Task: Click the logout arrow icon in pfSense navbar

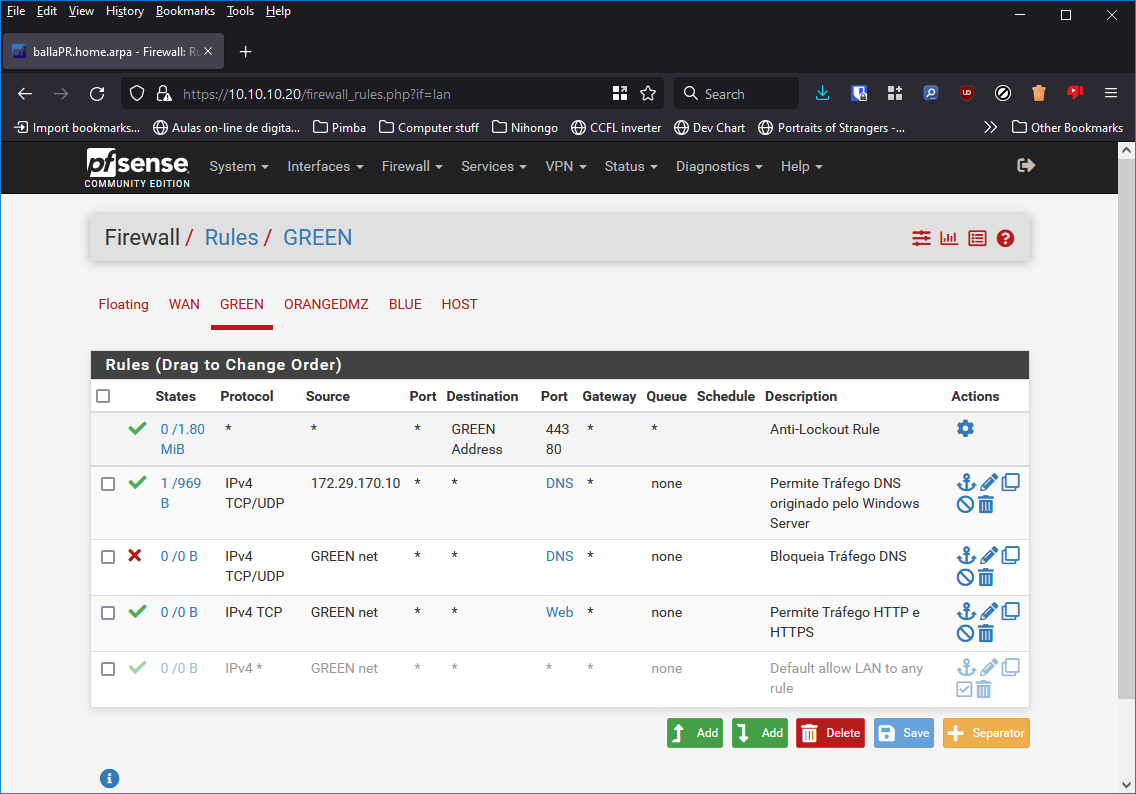Action: pyautogui.click(x=1026, y=166)
